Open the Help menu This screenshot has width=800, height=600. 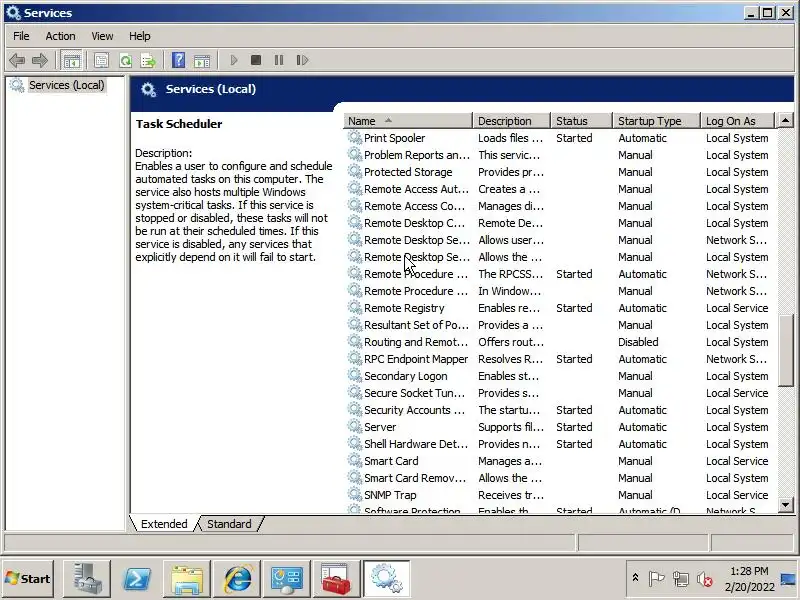tap(139, 36)
